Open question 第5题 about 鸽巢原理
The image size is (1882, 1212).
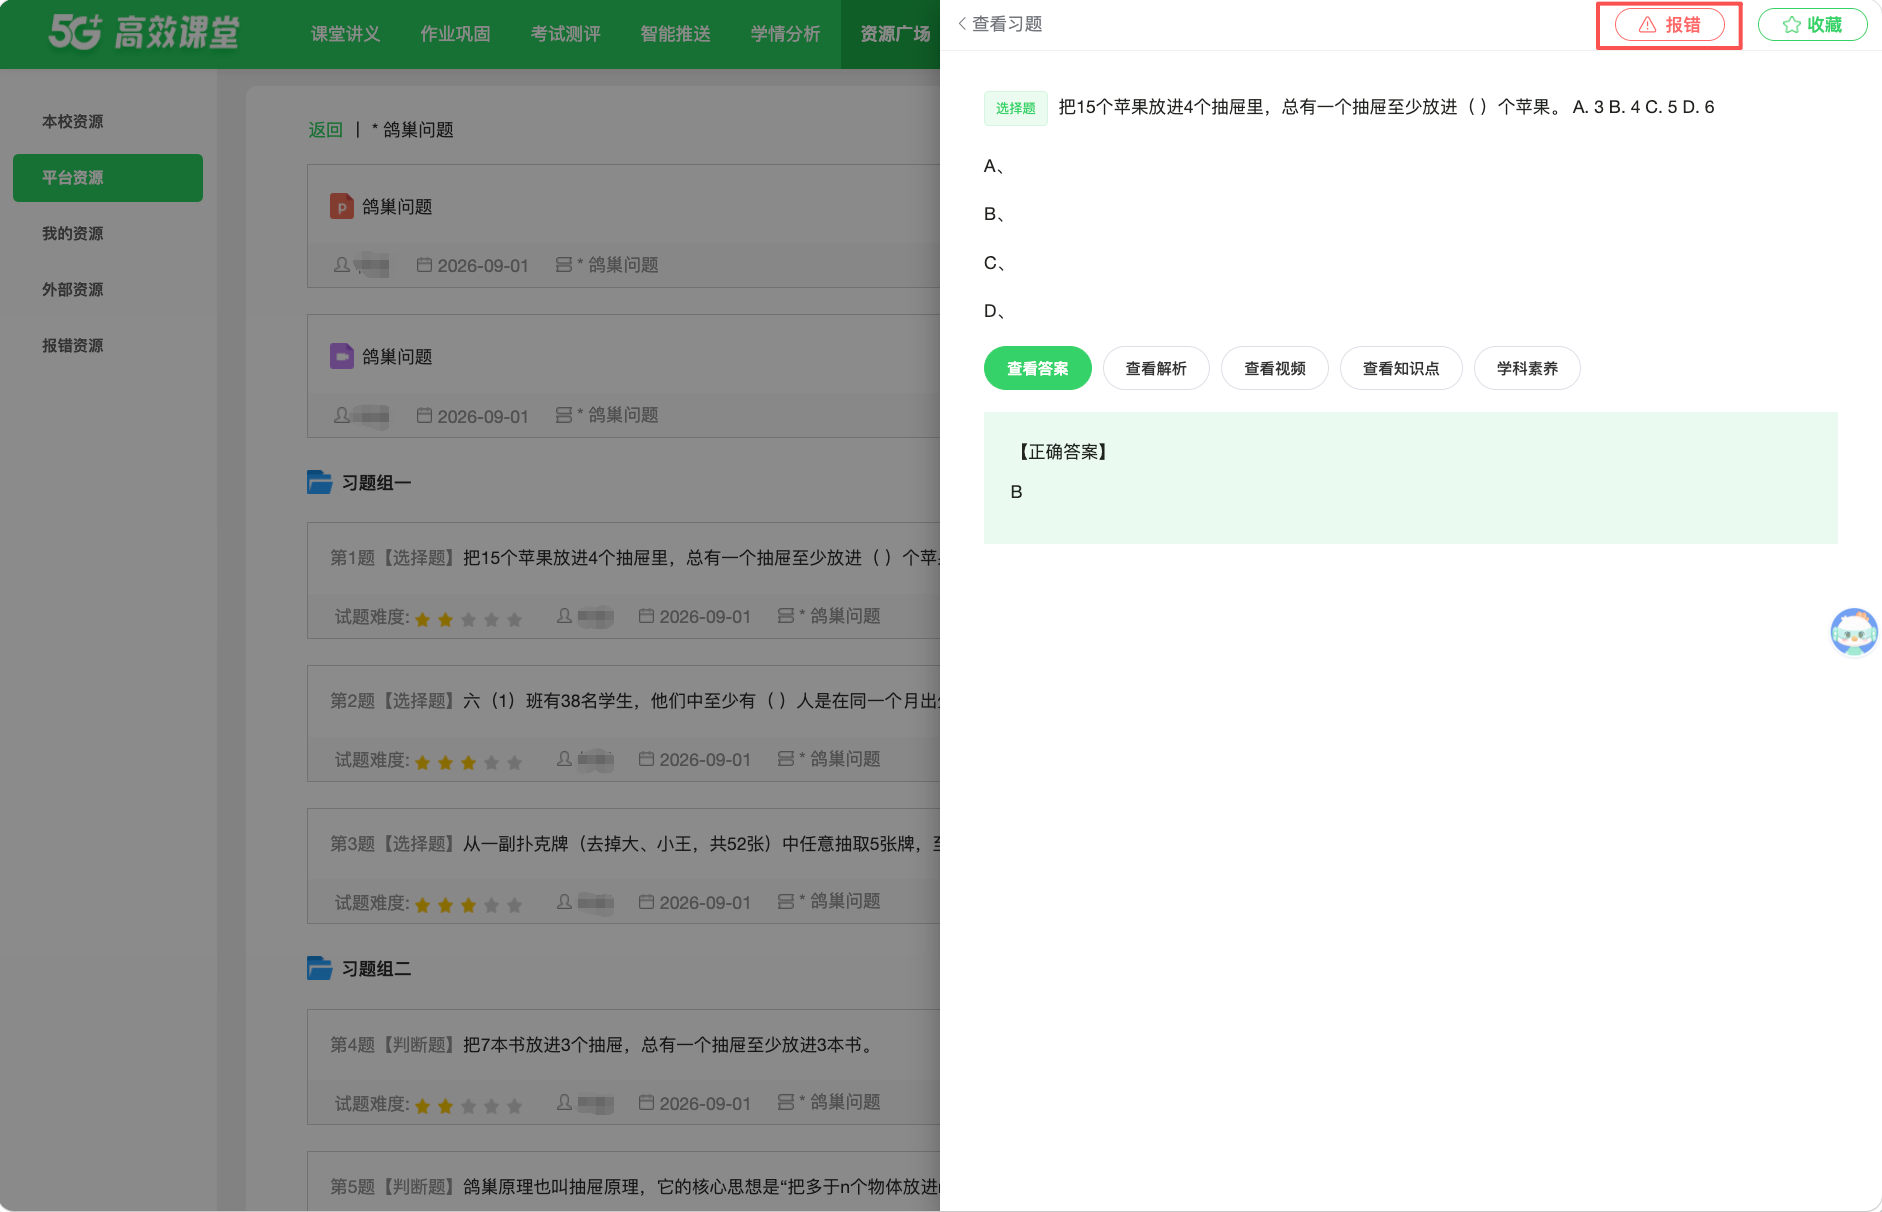(634, 1187)
